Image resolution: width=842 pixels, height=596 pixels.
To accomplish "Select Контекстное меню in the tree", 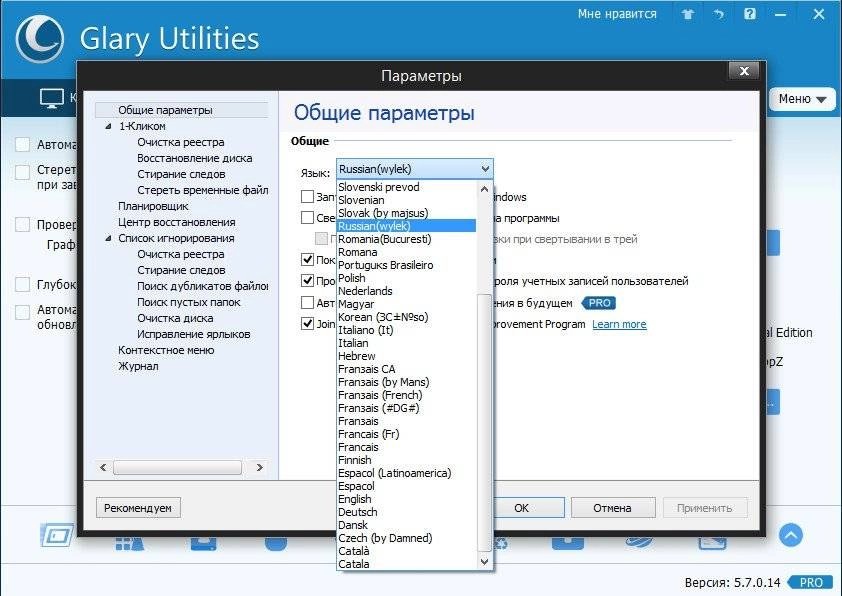I will [x=166, y=350].
